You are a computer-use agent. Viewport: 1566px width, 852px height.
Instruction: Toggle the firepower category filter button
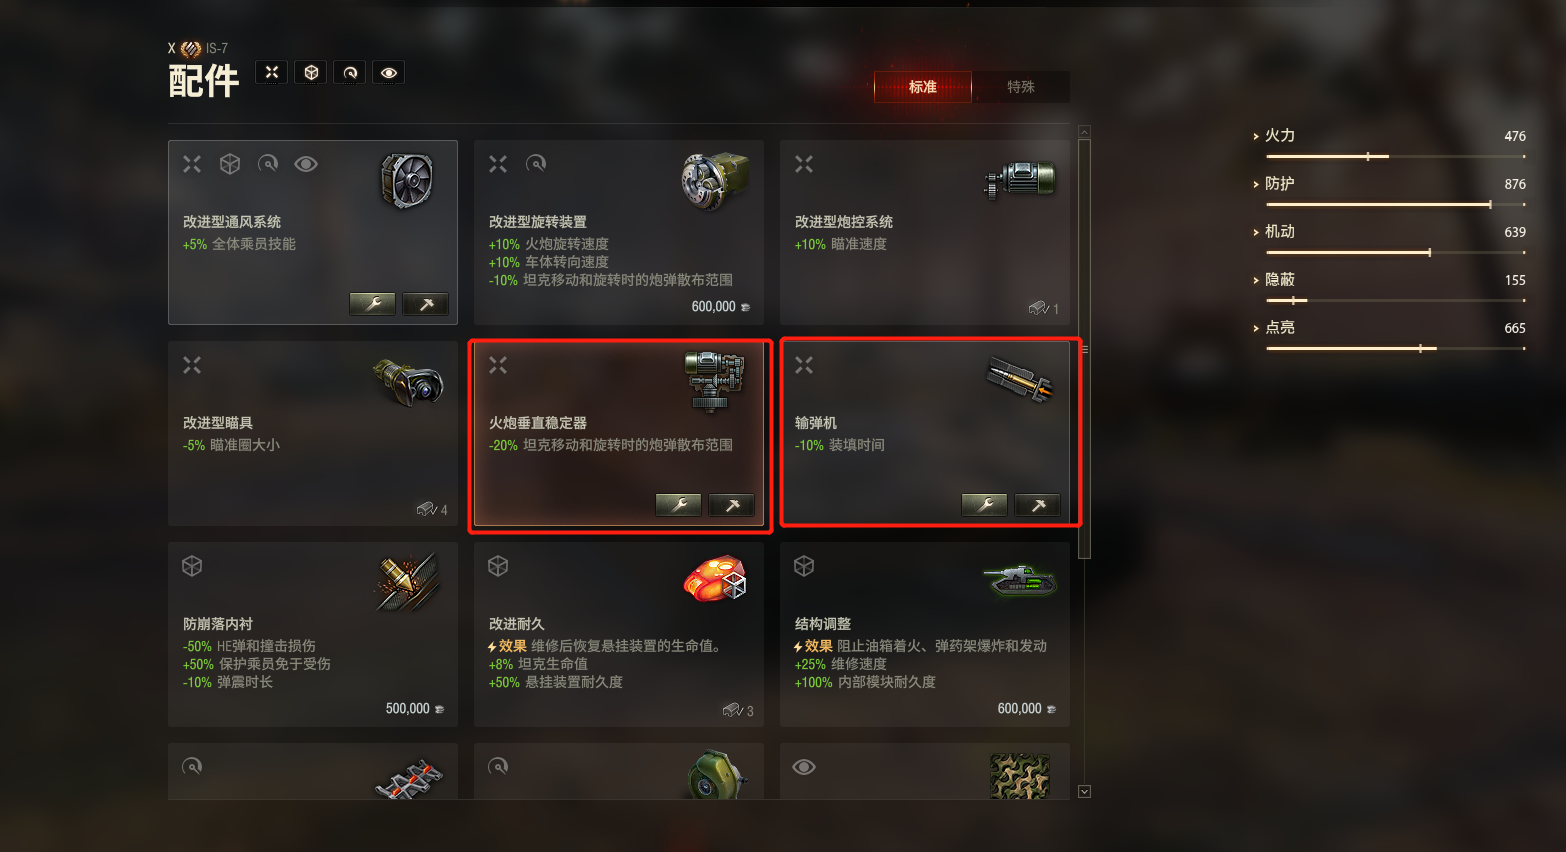[x=272, y=72]
